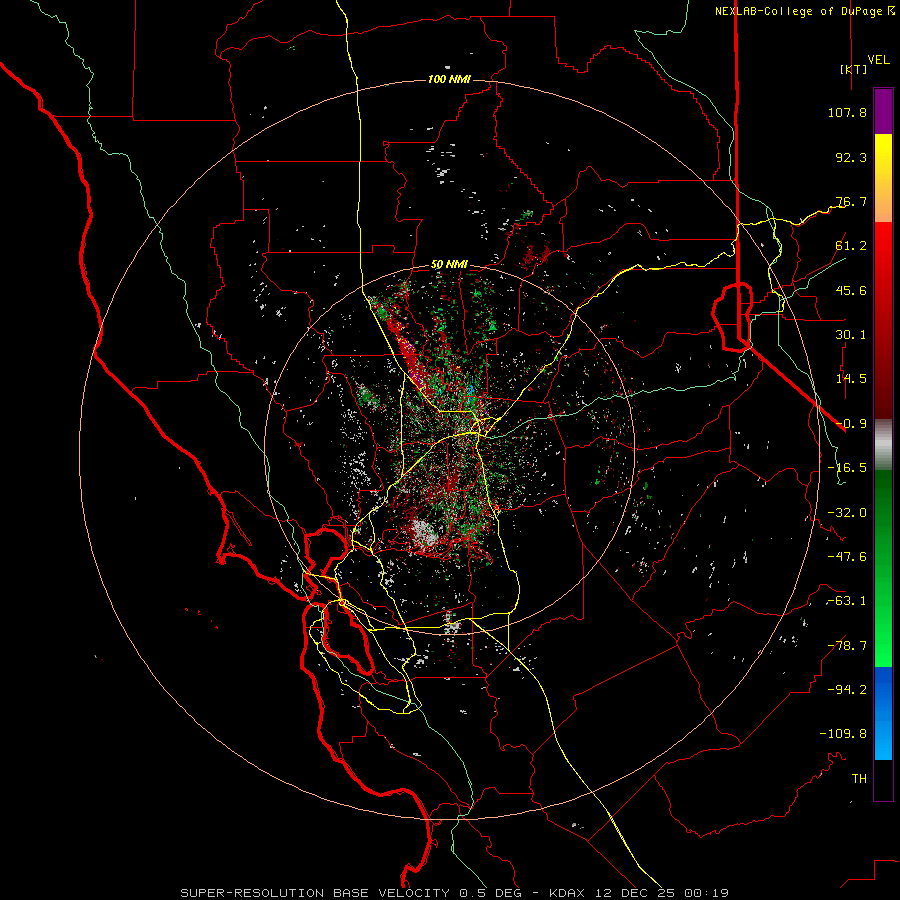Image resolution: width=900 pixels, height=900 pixels.
Task: Click the -16.5 scale value
Action: [x=847, y=468]
